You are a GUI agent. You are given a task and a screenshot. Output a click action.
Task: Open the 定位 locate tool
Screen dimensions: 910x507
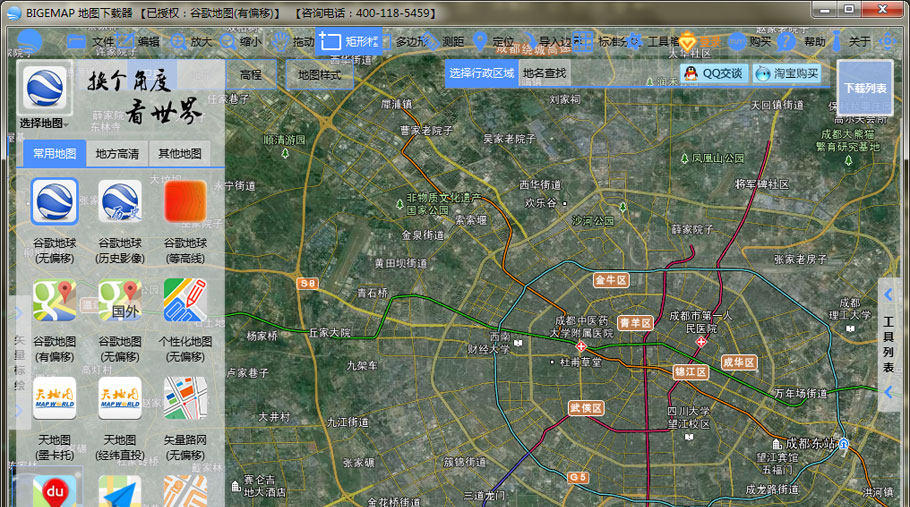(493, 42)
